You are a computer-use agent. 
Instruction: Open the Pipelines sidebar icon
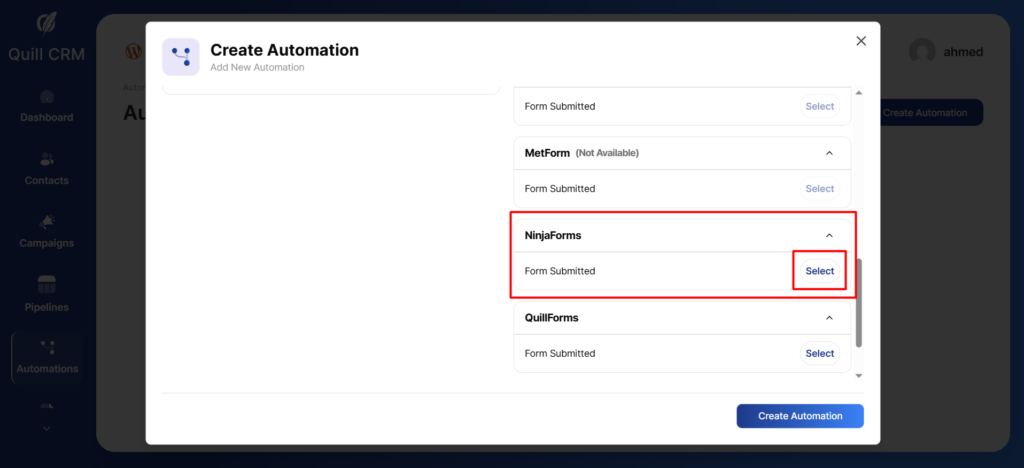point(46,285)
